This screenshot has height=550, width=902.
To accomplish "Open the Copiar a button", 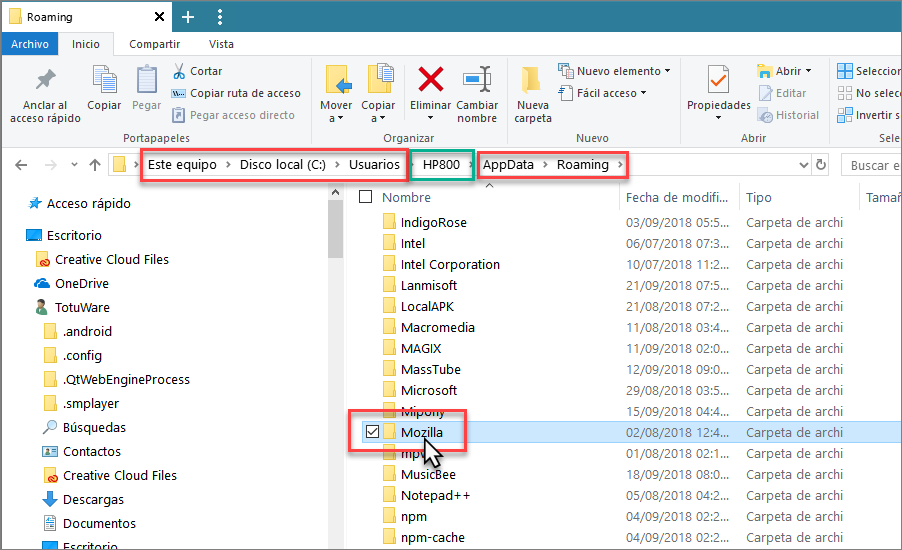I will coord(378,94).
